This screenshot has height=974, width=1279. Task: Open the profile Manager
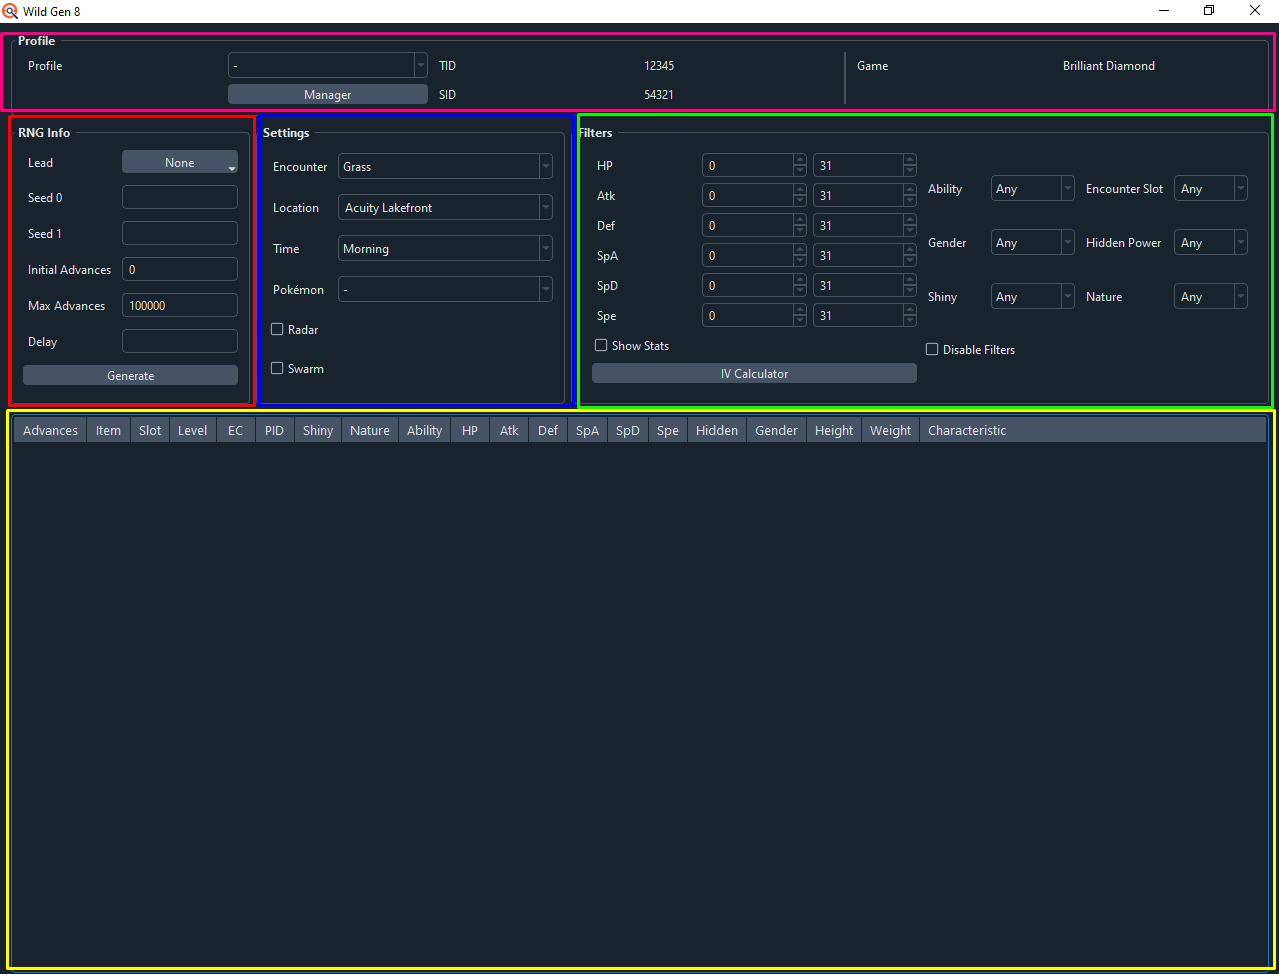coord(328,95)
